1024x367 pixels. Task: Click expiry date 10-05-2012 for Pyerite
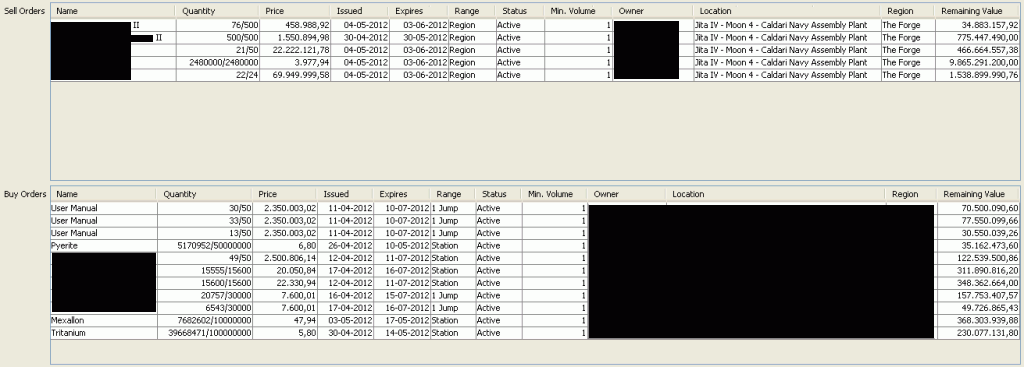408,246
